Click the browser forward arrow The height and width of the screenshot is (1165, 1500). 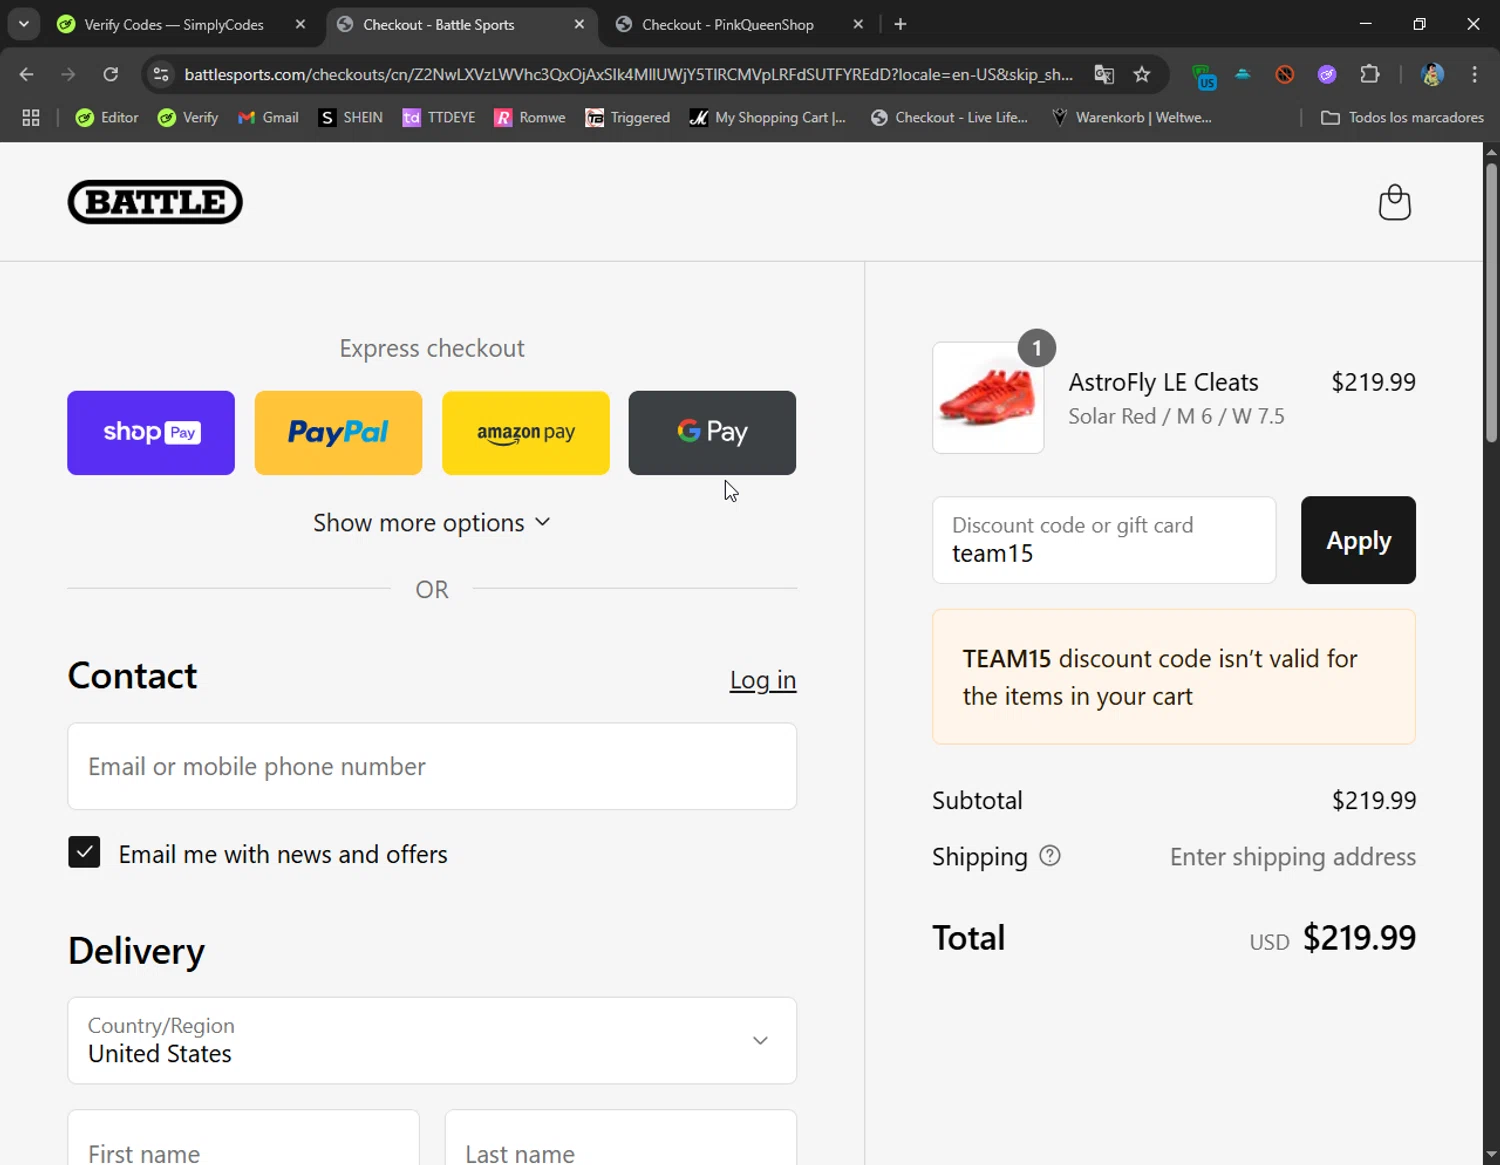click(x=68, y=74)
